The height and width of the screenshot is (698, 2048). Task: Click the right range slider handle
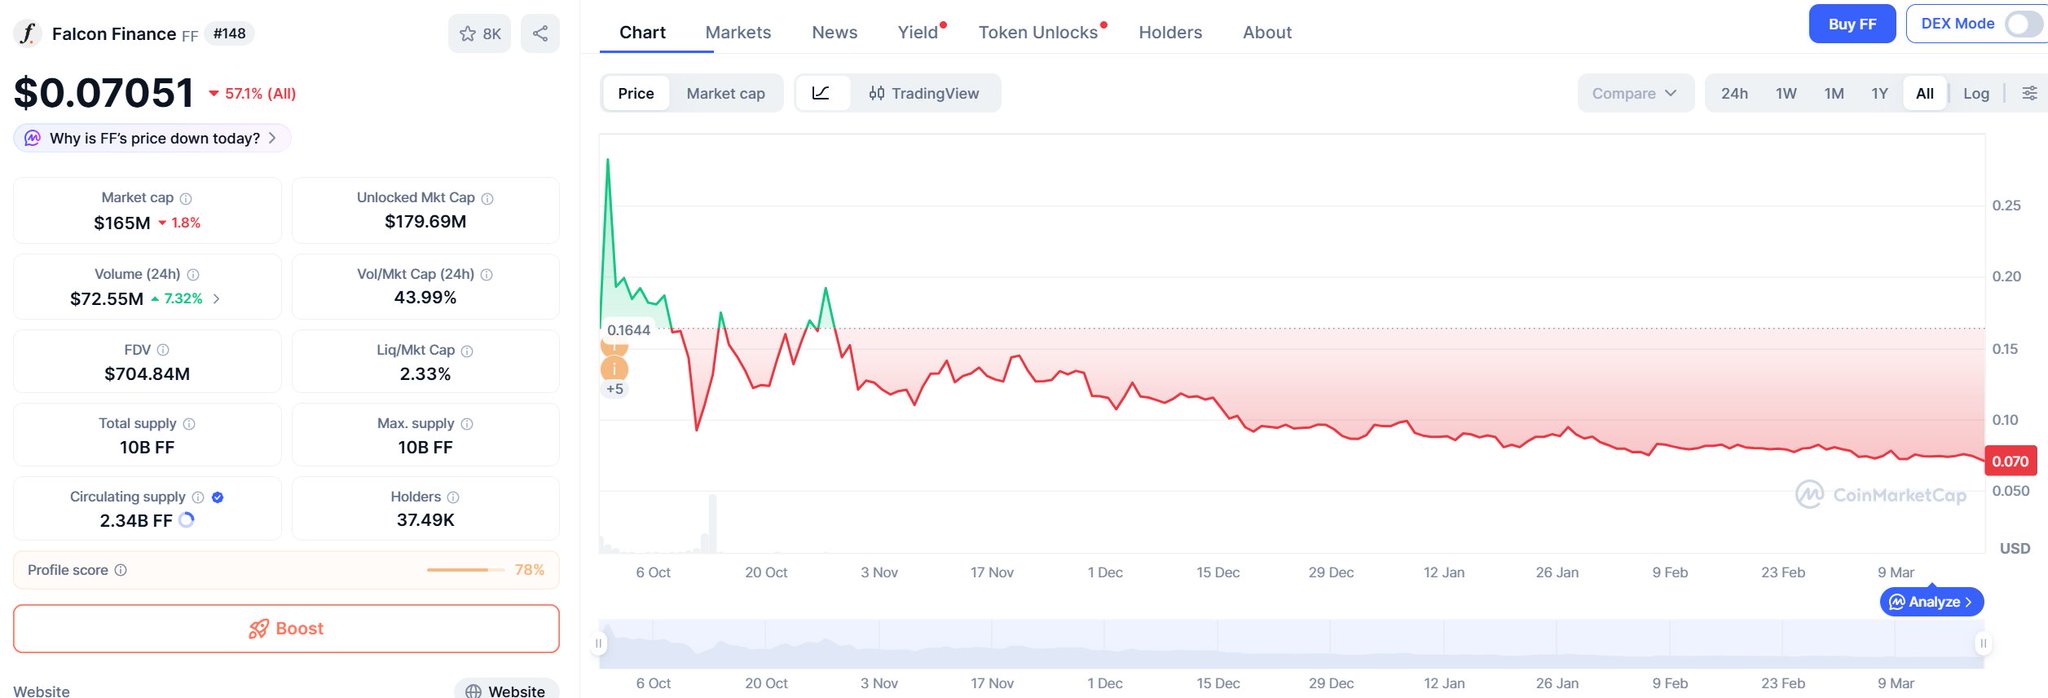tap(1983, 643)
